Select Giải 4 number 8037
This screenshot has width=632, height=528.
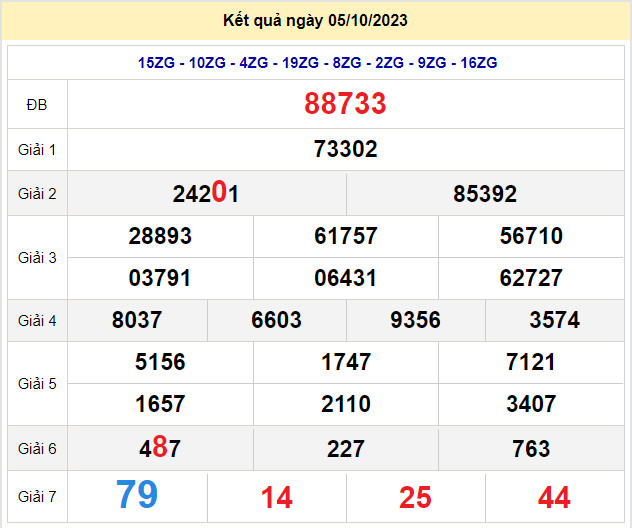[x=137, y=320]
